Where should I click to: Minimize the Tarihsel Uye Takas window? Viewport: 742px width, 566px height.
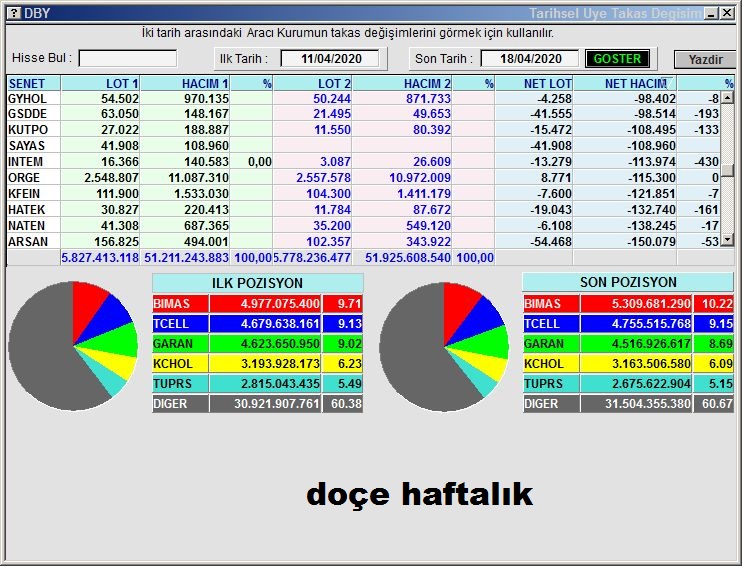(711, 13)
